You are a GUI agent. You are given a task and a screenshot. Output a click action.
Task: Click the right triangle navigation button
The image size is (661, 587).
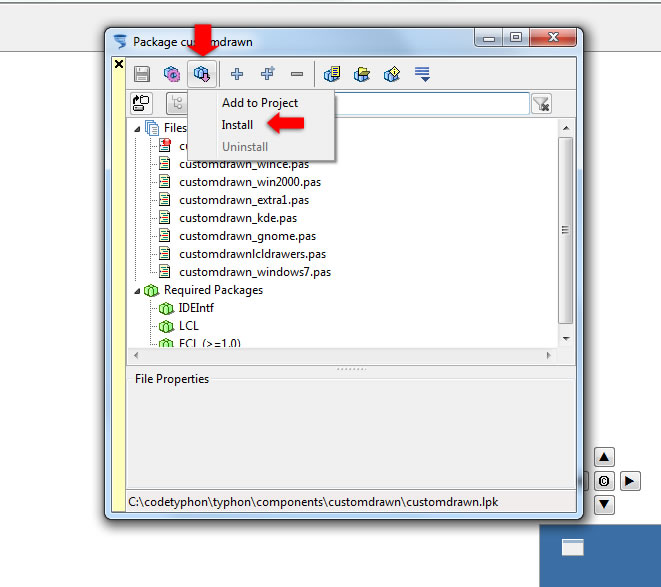click(x=630, y=481)
